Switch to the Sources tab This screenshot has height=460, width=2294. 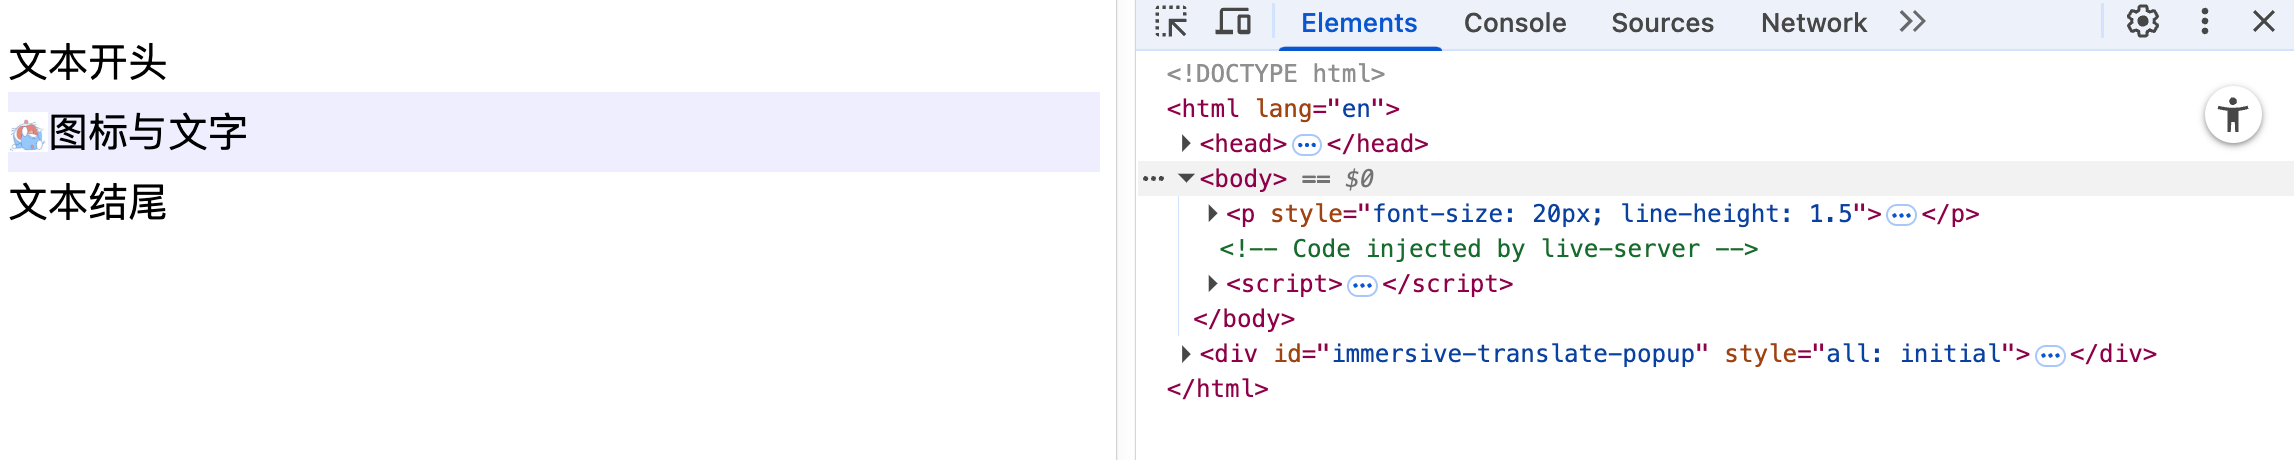pos(1662,23)
